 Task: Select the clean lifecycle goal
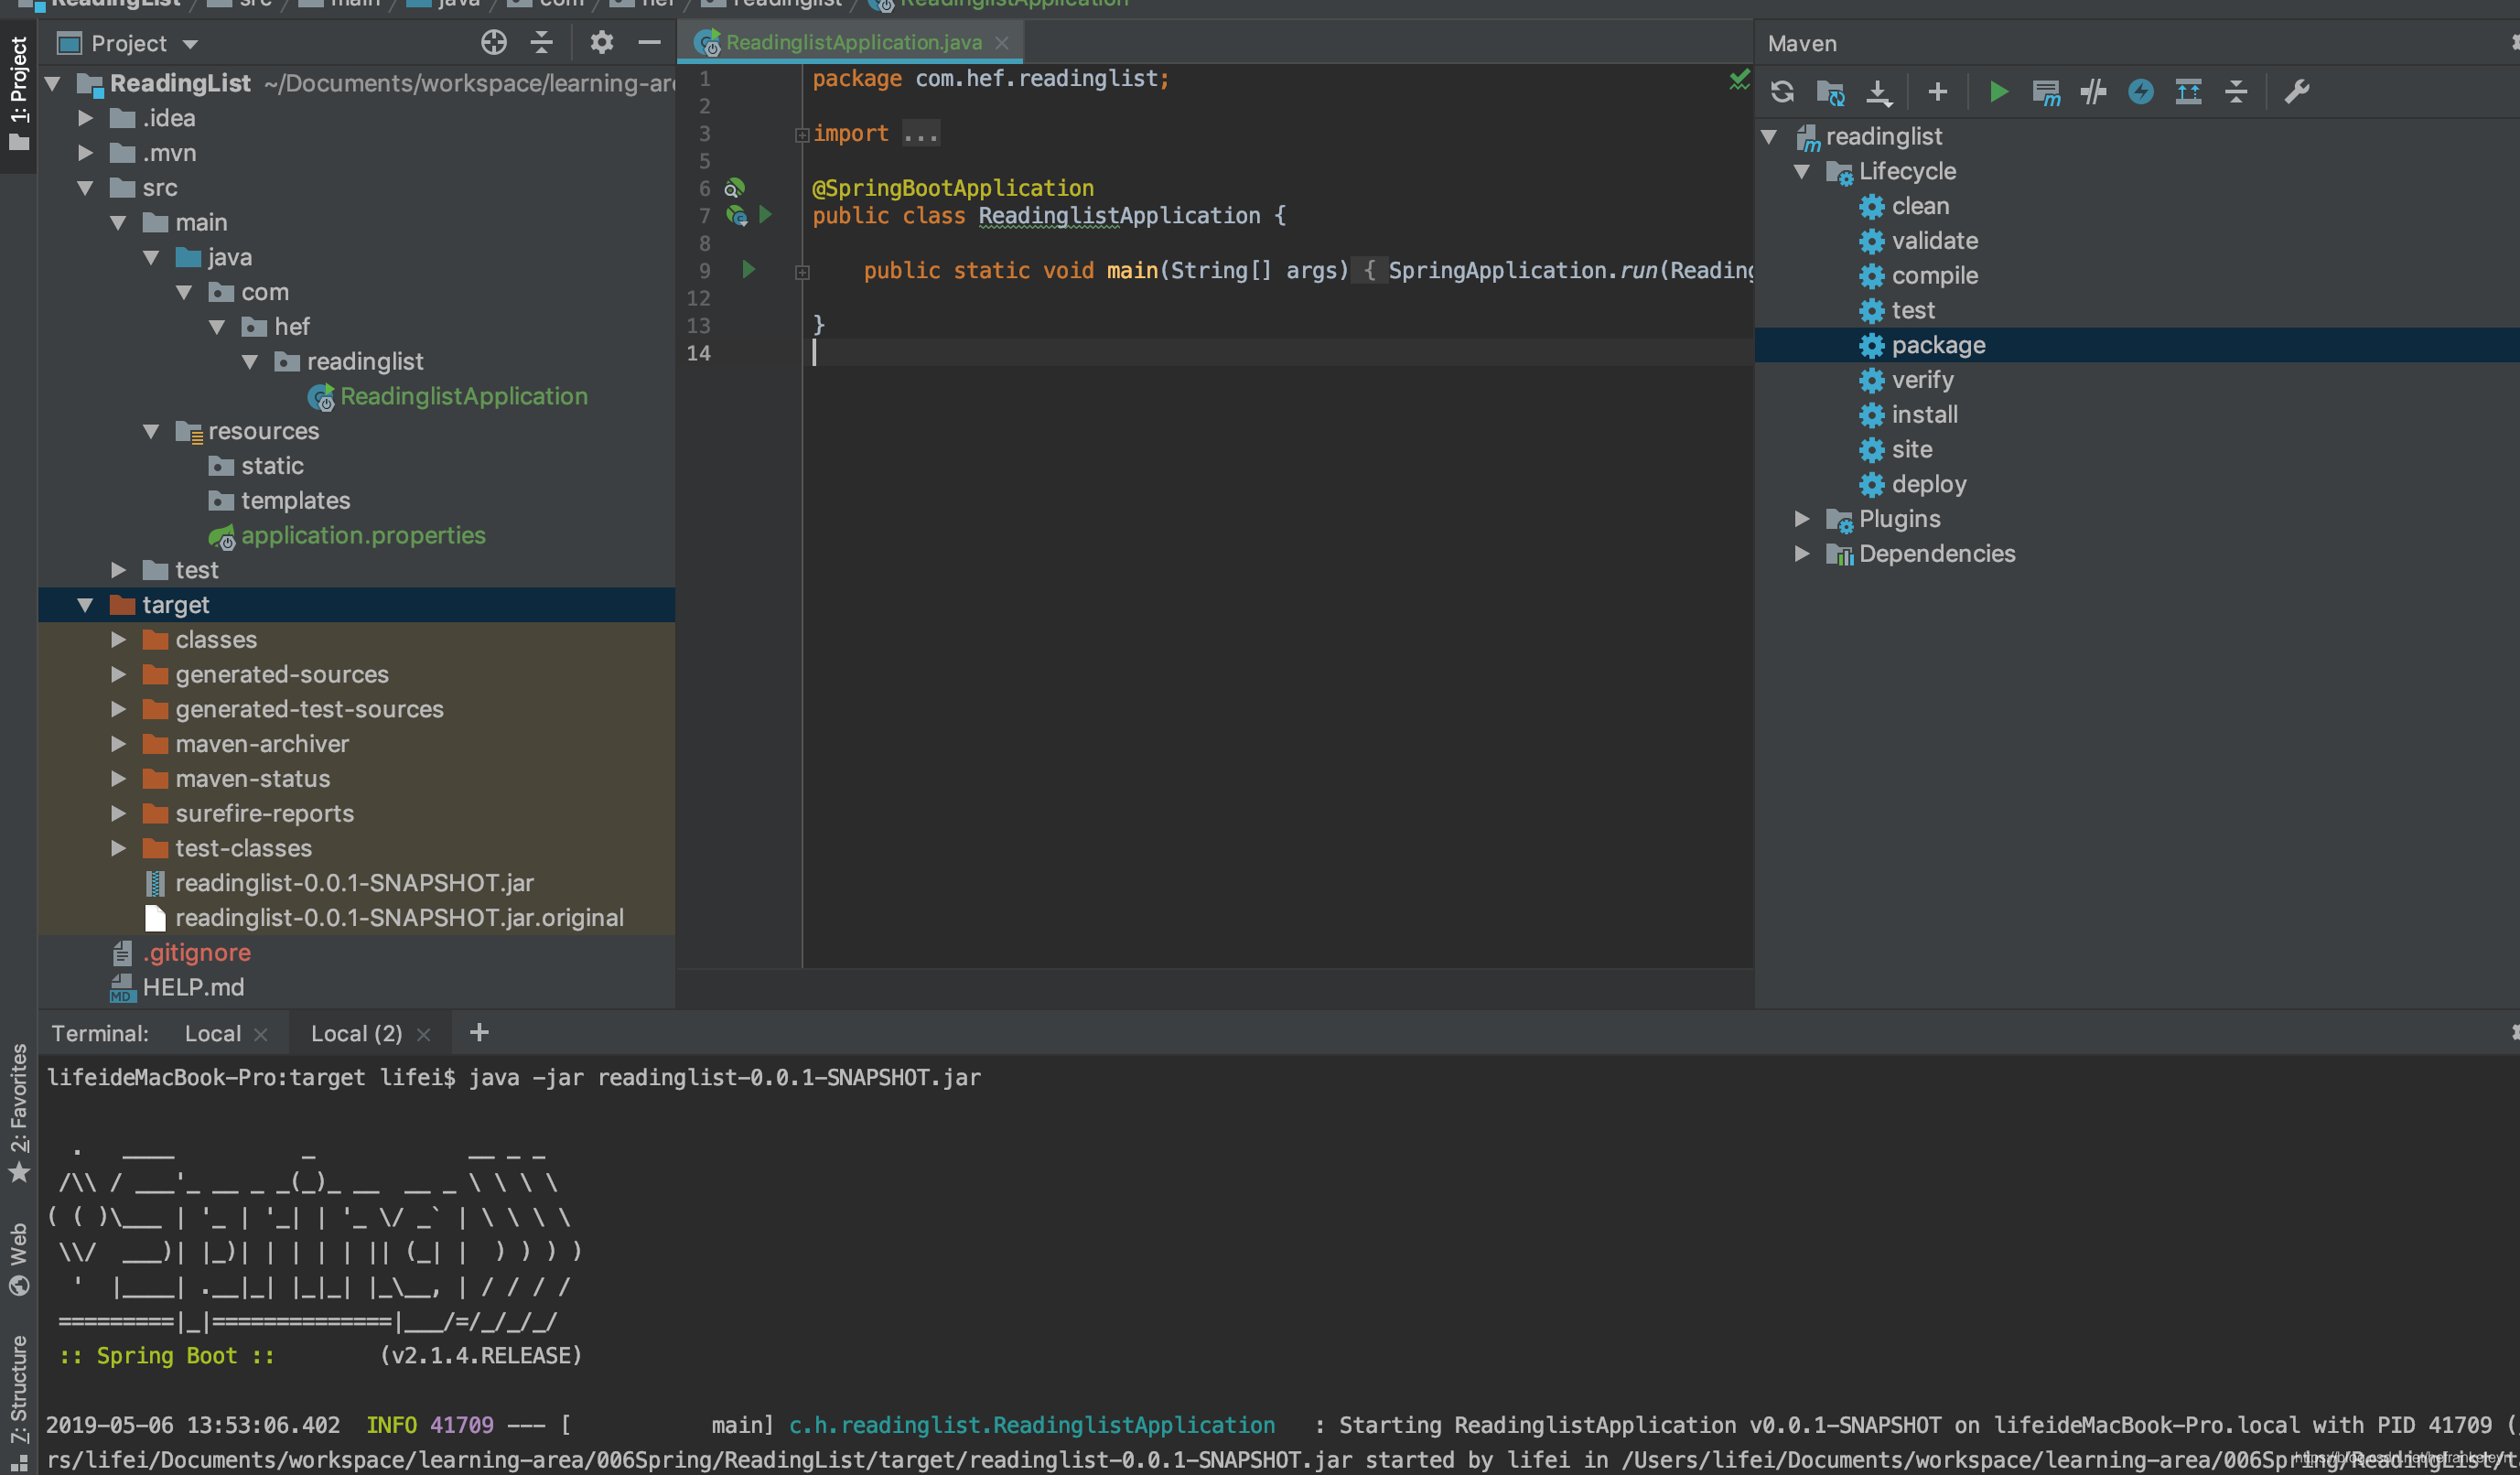pyautogui.click(x=1919, y=206)
